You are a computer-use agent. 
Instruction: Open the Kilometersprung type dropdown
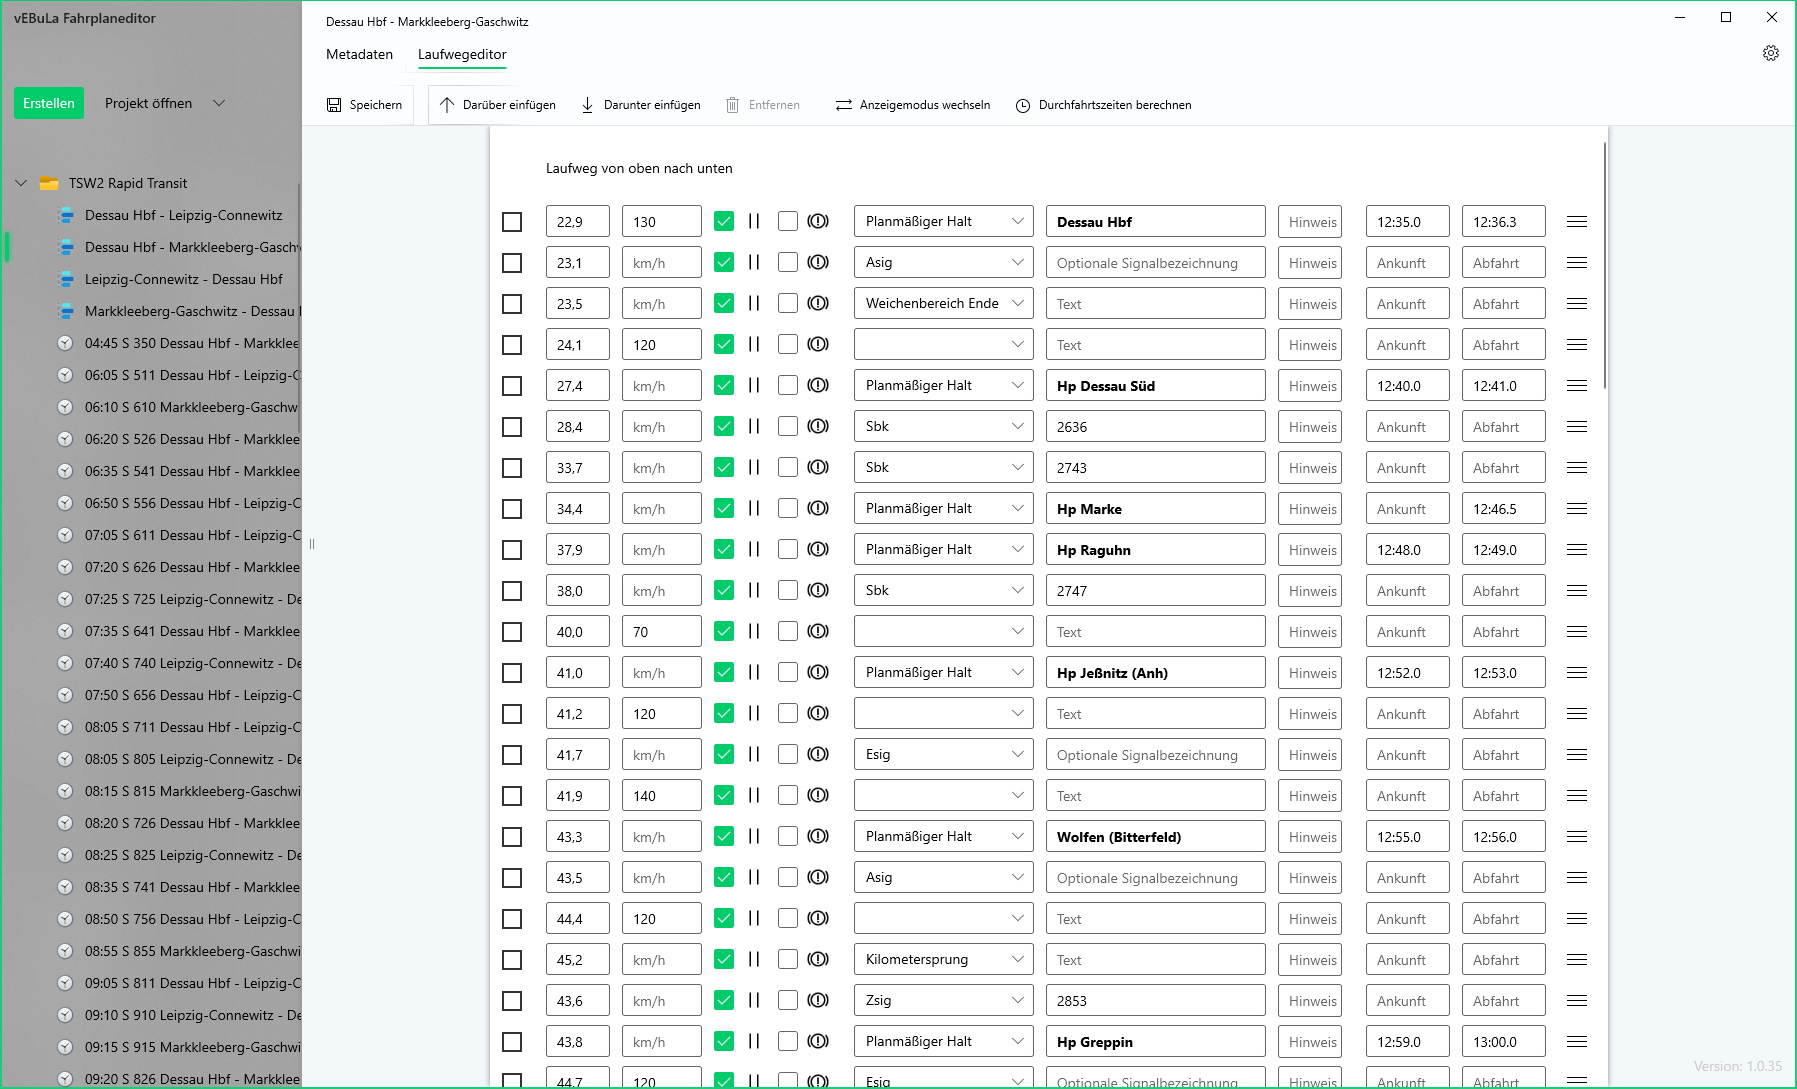tap(943, 960)
